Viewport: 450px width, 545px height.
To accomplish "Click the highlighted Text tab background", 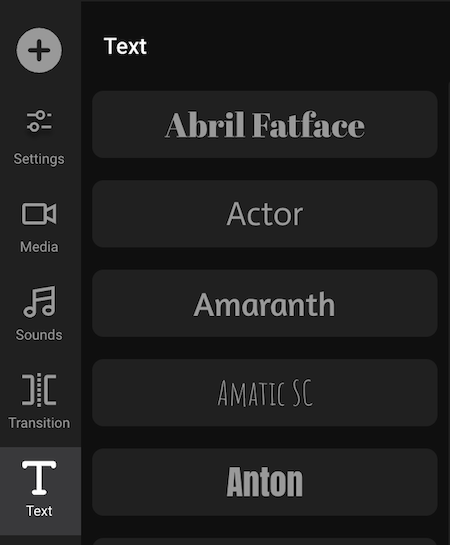I will (x=41, y=491).
